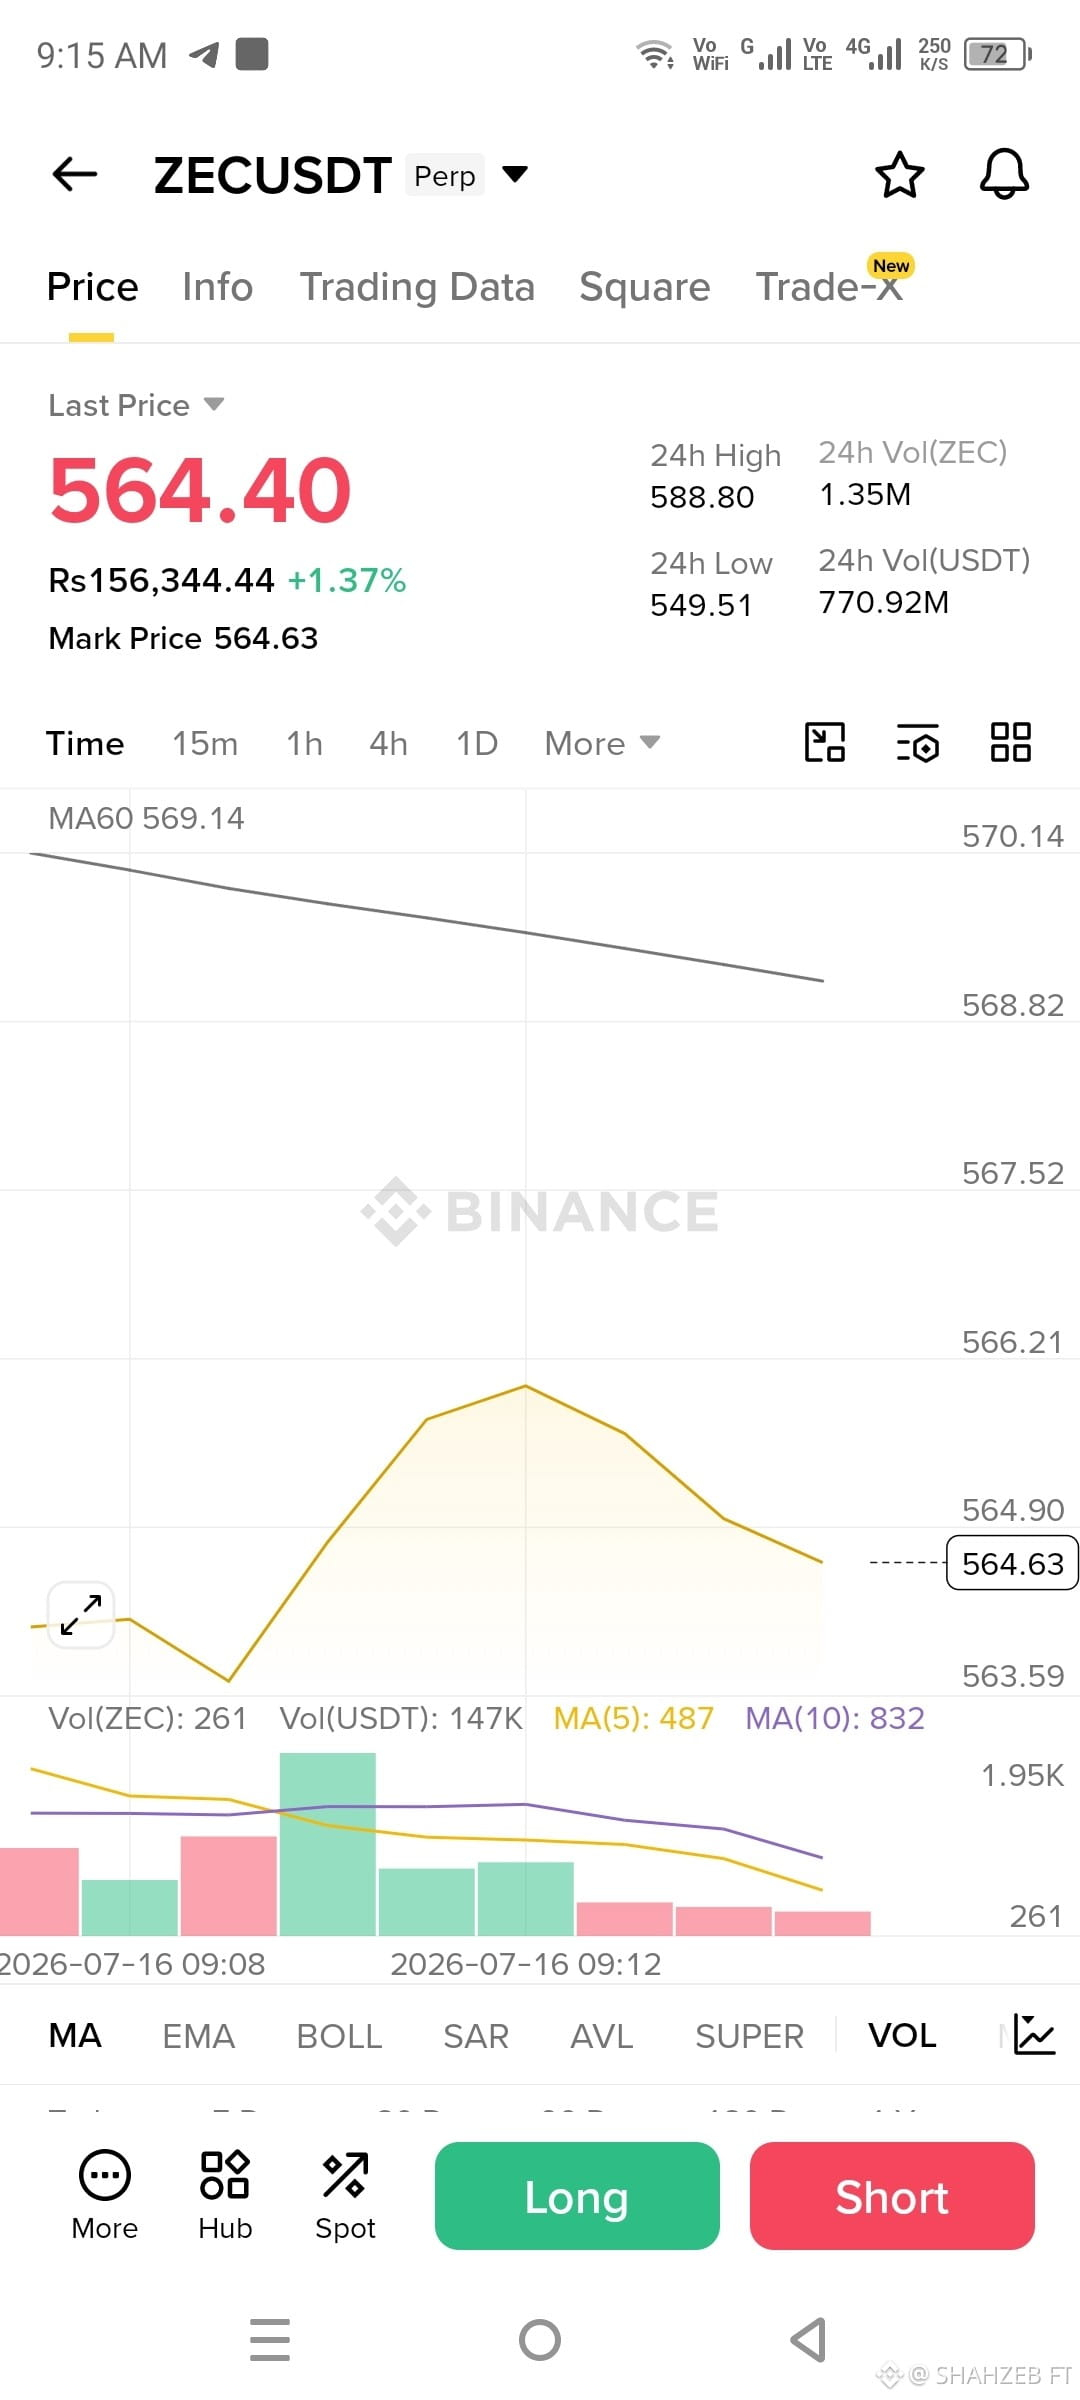Switch to the Trading Data tab
Image resolution: width=1080 pixels, height=2400 pixels.
[x=417, y=287]
